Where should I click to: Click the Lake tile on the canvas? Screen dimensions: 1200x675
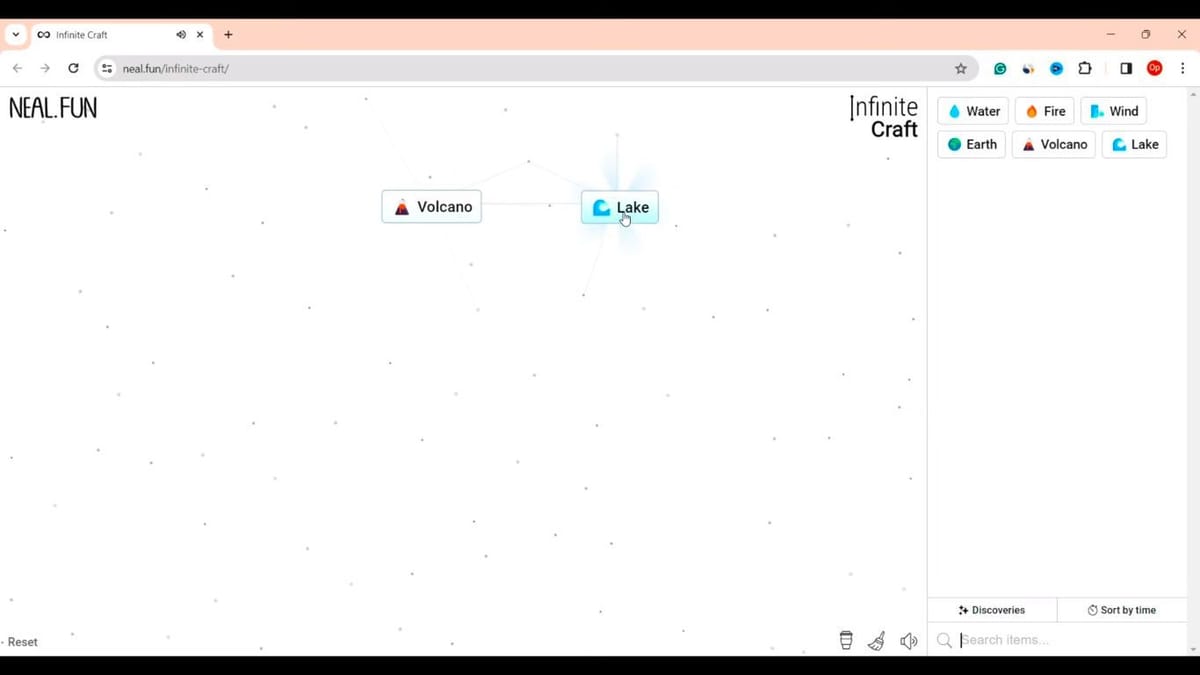tap(620, 207)
